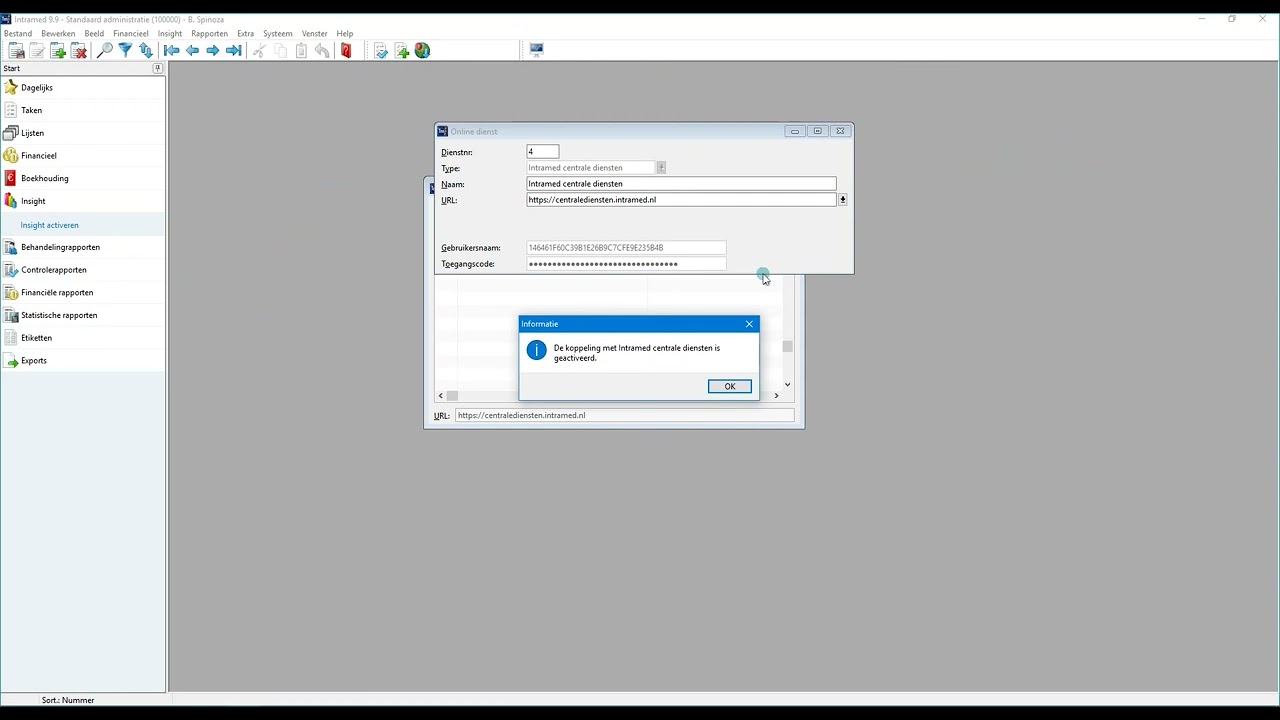Viewport: 1280px width, 720px height.
Task: Click the blue filter funnel icon
Action: [125, 51]
